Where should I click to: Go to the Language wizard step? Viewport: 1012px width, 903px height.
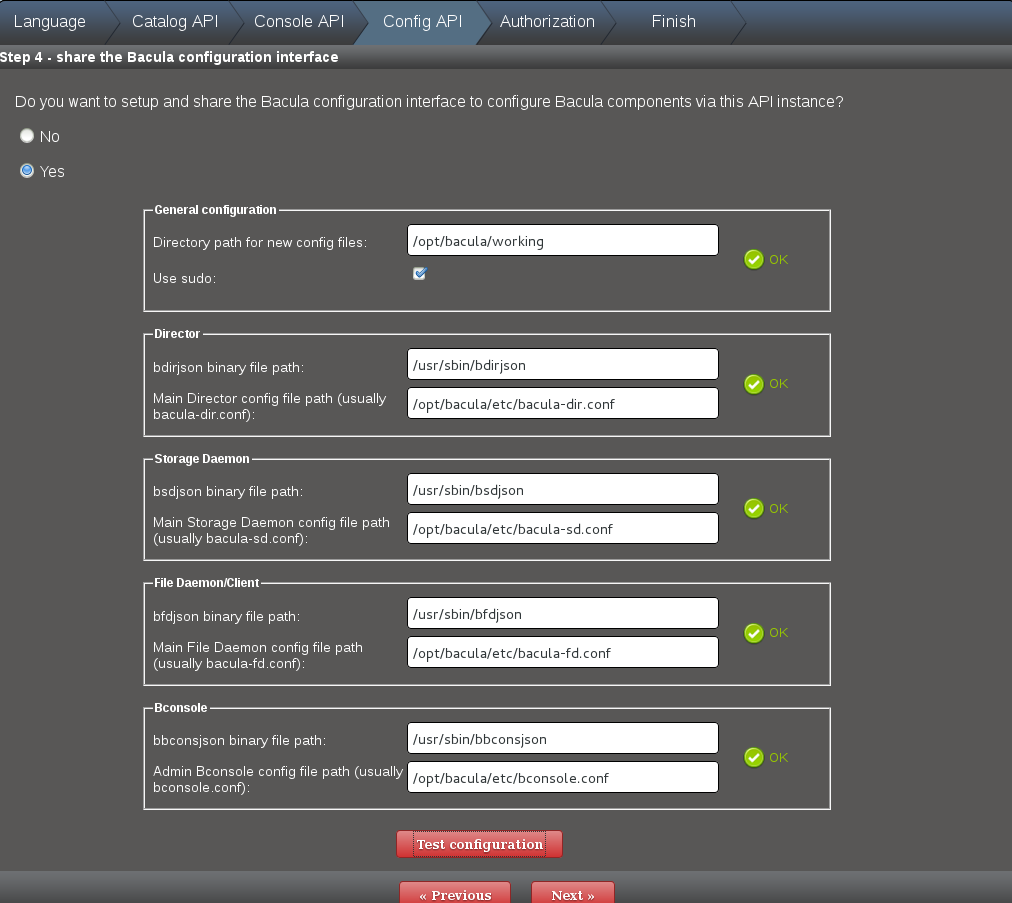click(50, 21)
